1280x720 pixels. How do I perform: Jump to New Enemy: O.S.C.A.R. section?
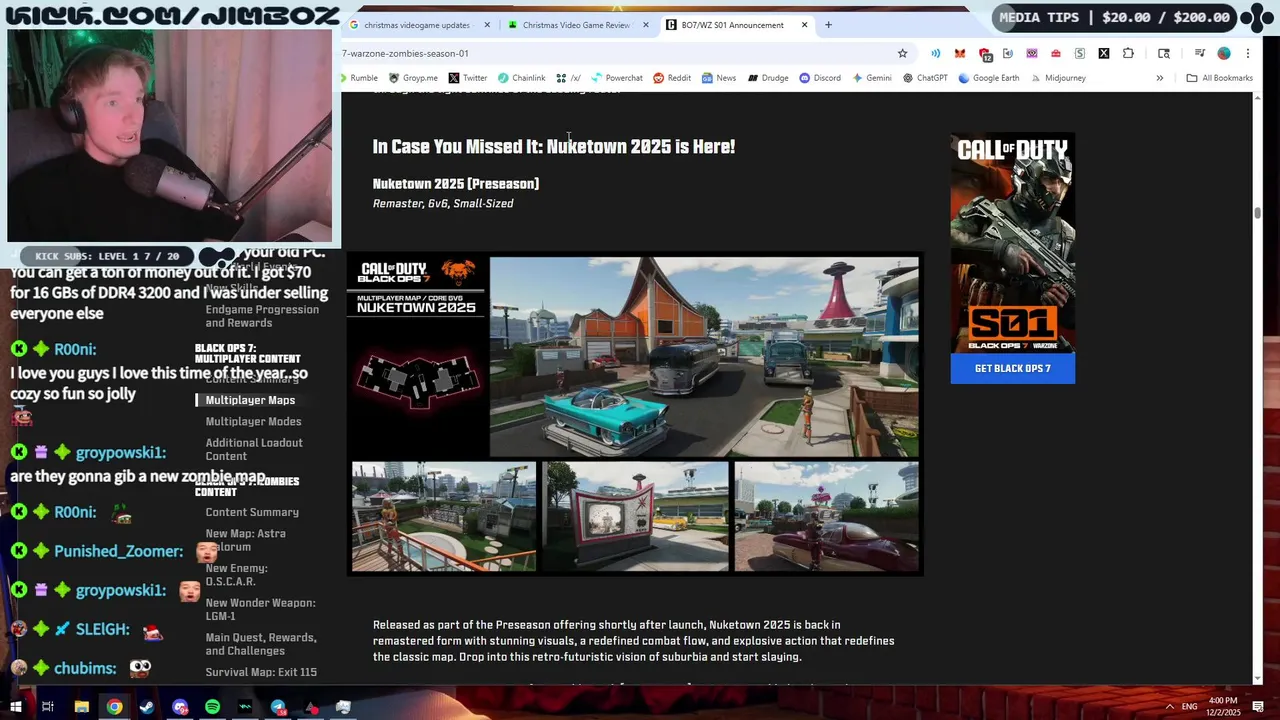pyautogui.click(x=236, y=575)
